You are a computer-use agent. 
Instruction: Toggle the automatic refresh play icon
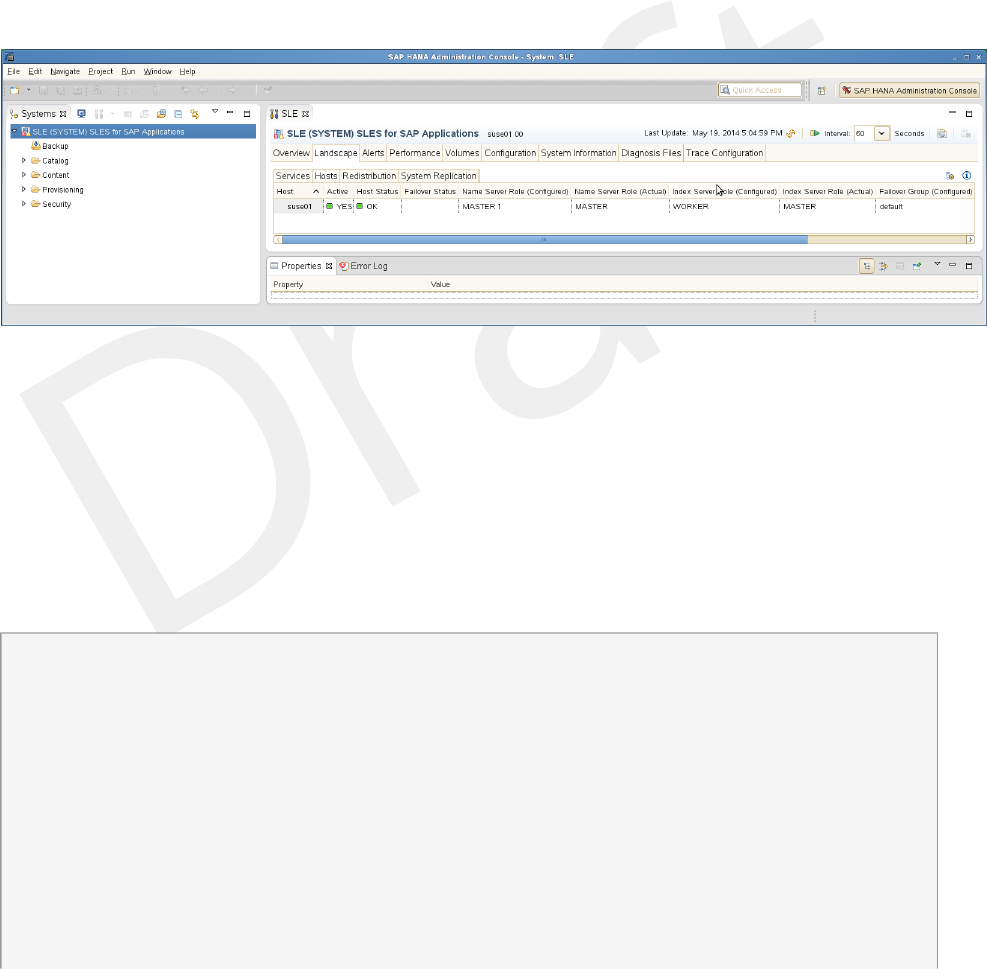(815, 133)
